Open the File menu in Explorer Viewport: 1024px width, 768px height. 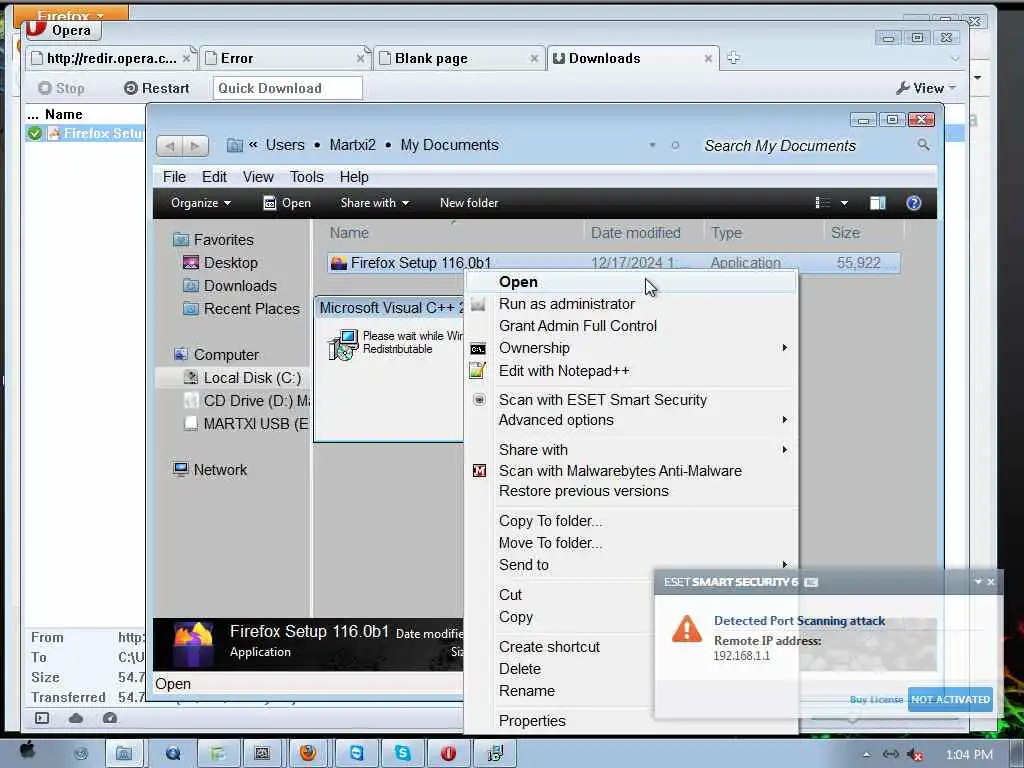click(x=174, y=177)
